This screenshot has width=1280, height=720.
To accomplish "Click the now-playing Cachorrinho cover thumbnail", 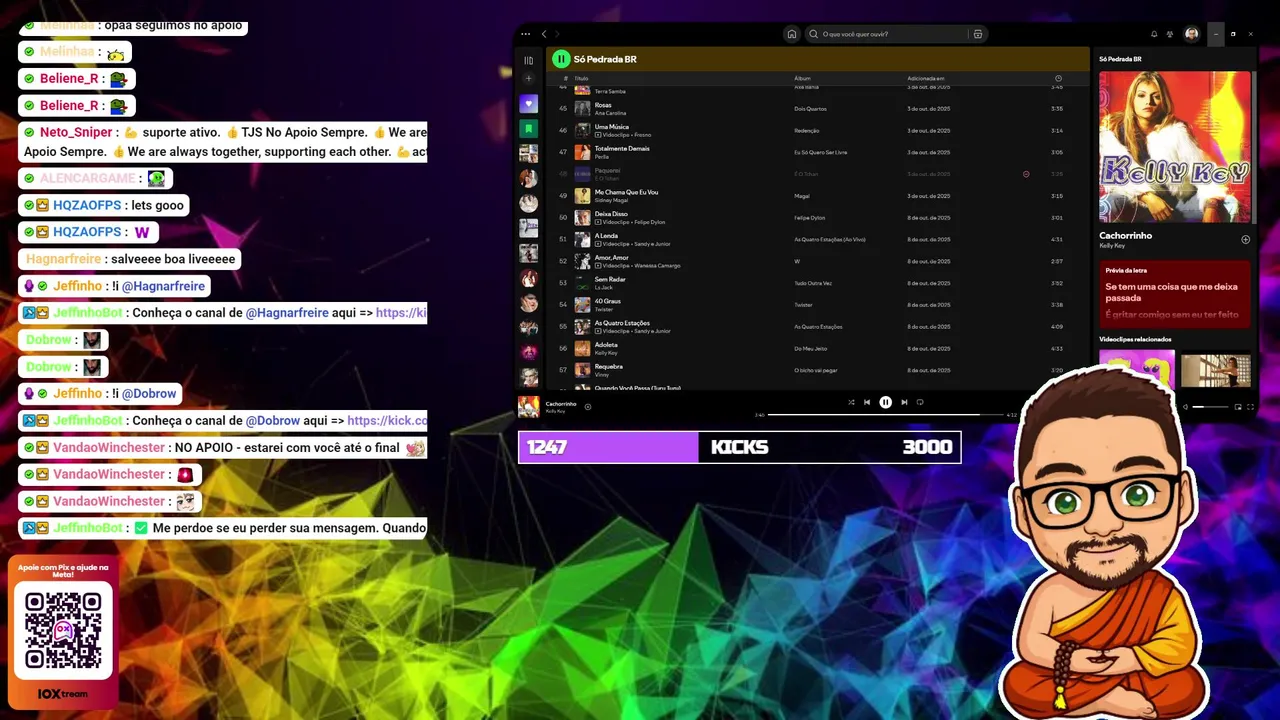I will 529,406.
